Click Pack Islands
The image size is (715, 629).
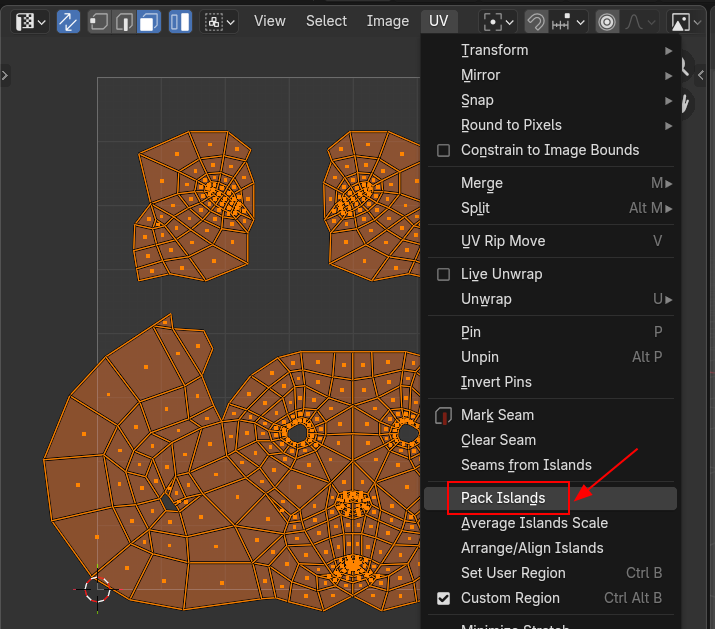[550, 499]
